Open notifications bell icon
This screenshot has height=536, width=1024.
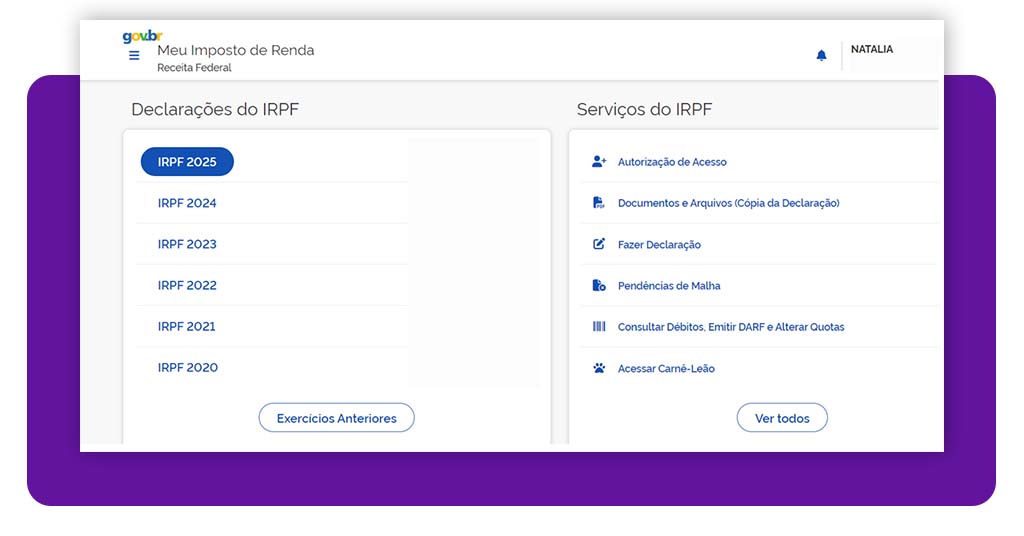(822, 55)
